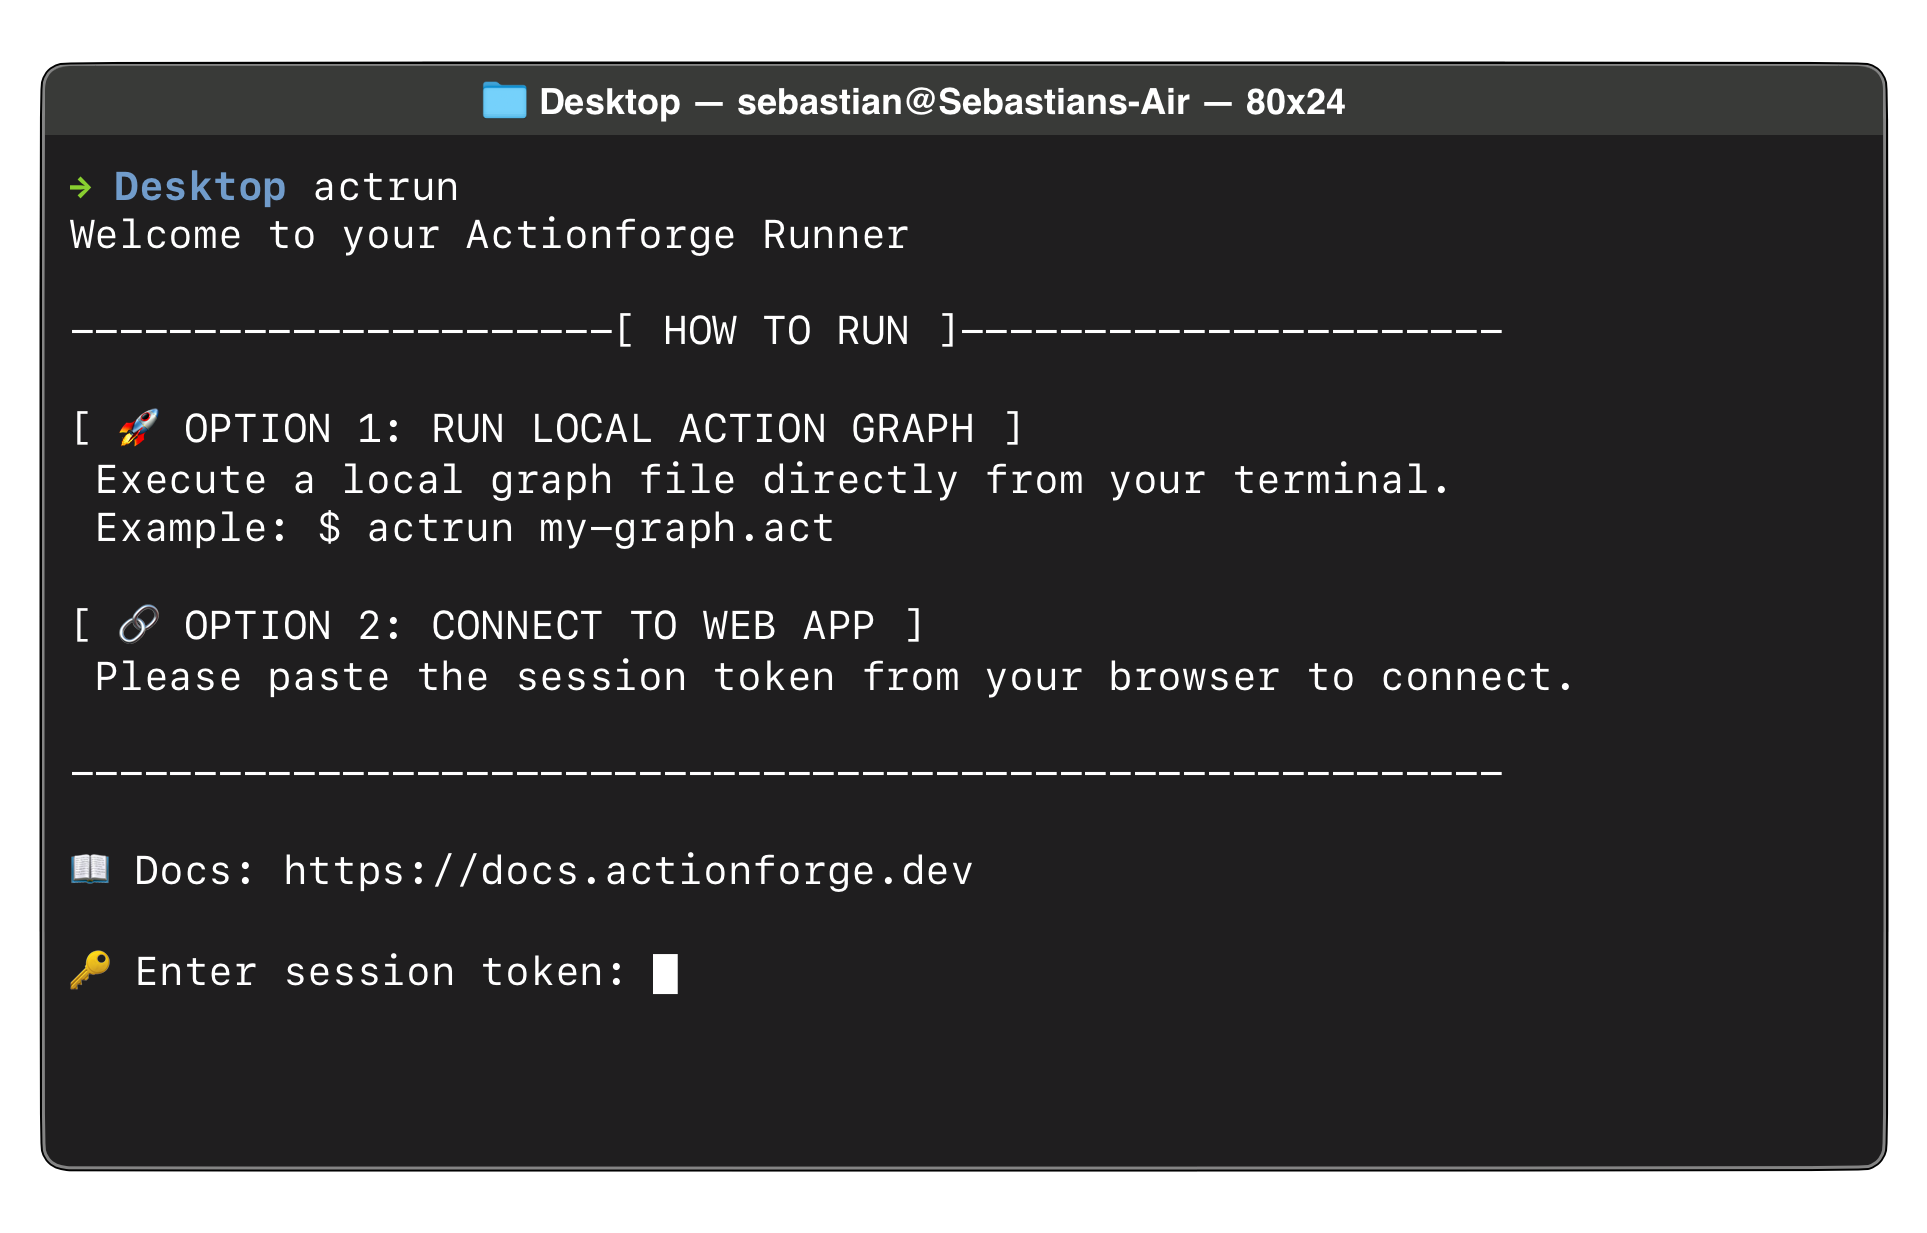Image resolution: width=1927 pixels, height=1233 pixels.
Task: Click the chain link emoji beside Option 2
Action: click(x=138, y=625)
